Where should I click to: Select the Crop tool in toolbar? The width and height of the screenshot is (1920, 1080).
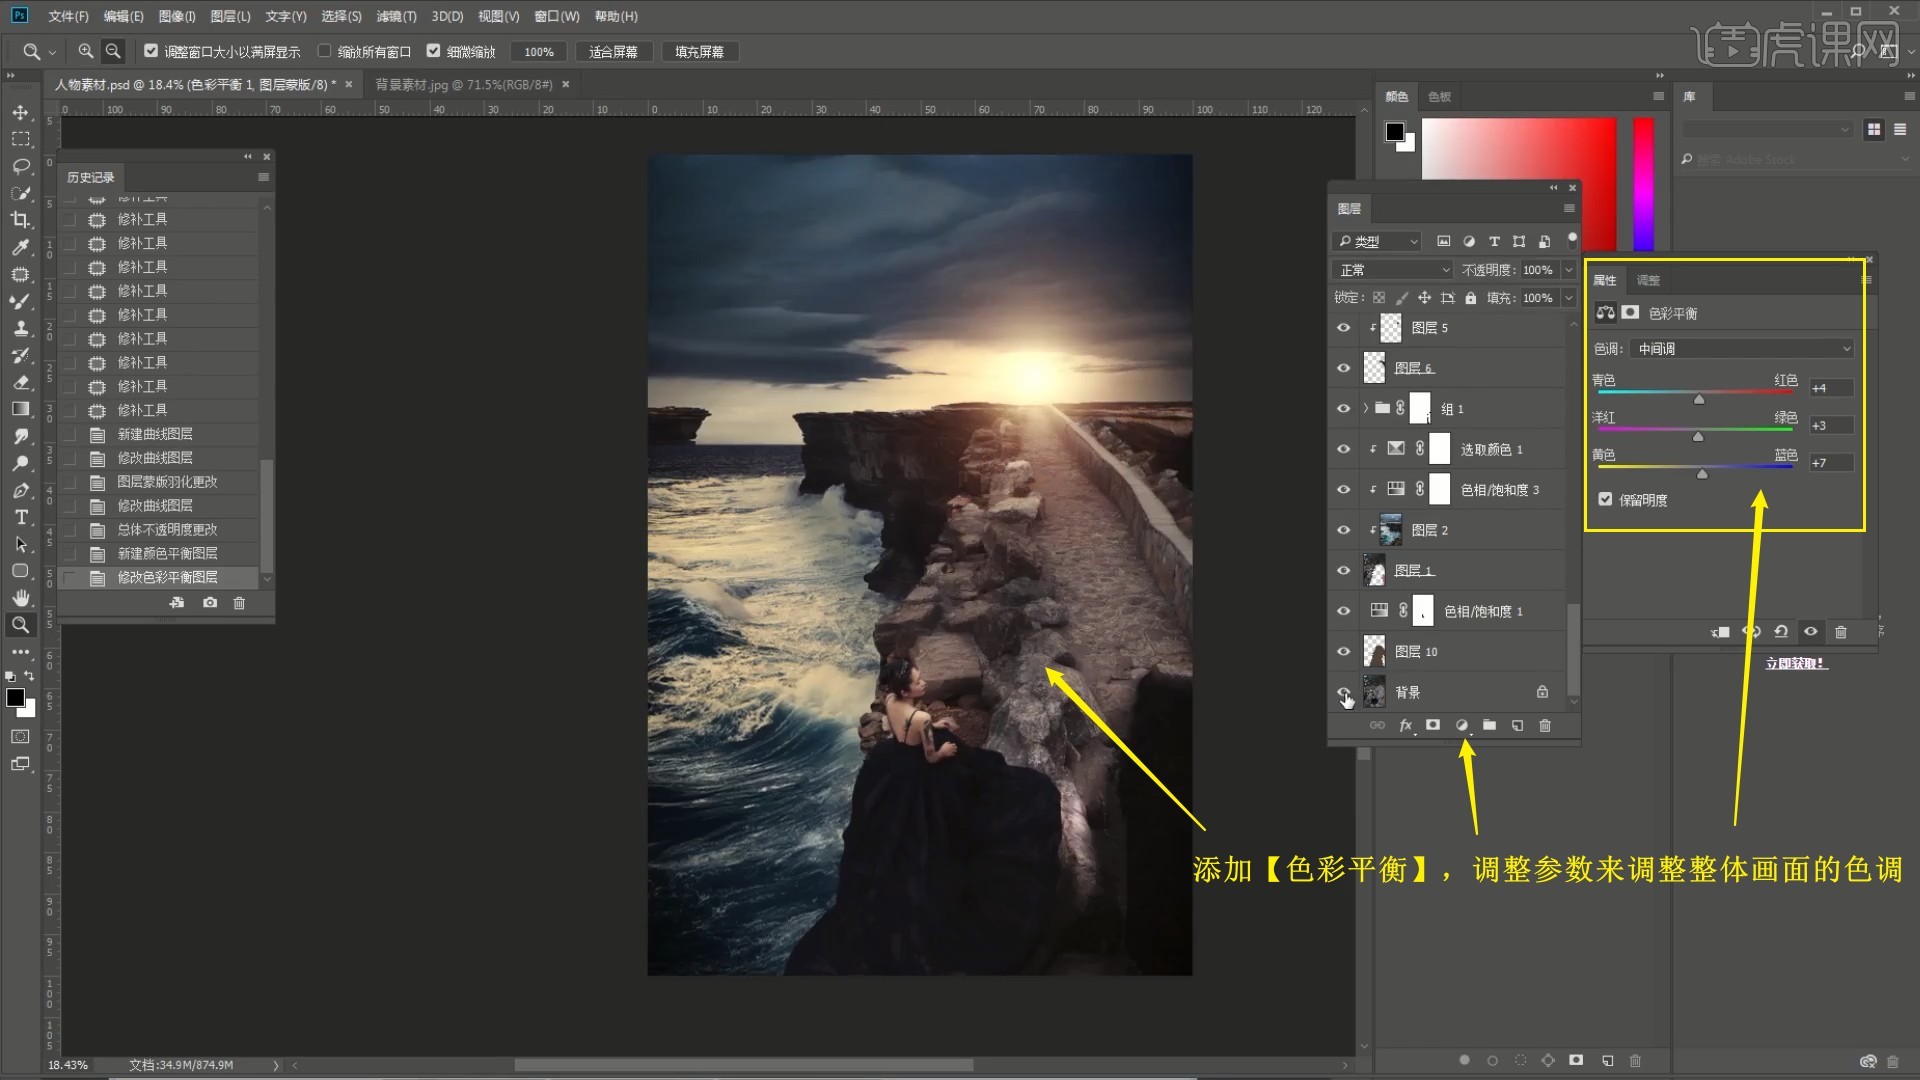coord(20,220)
